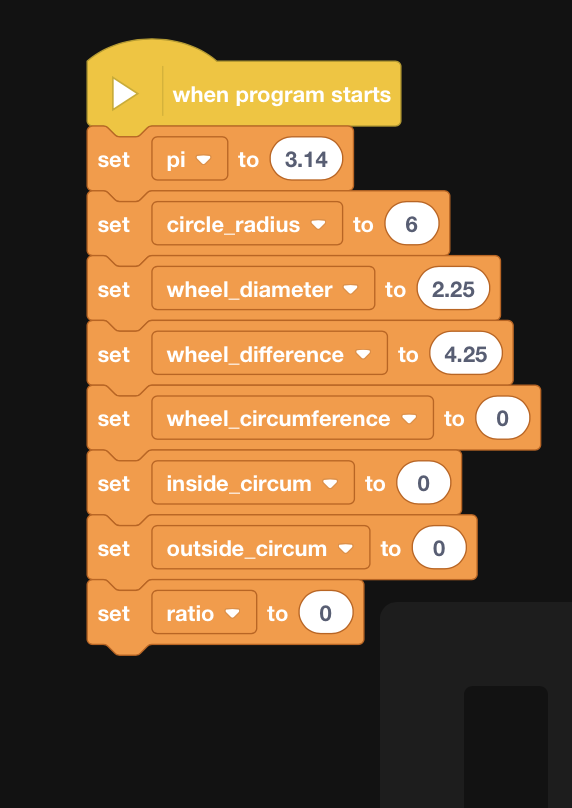Click the 3.14 value field
Image resolution: width=572 pixels, height=808 pixels.
pos(306,159)
